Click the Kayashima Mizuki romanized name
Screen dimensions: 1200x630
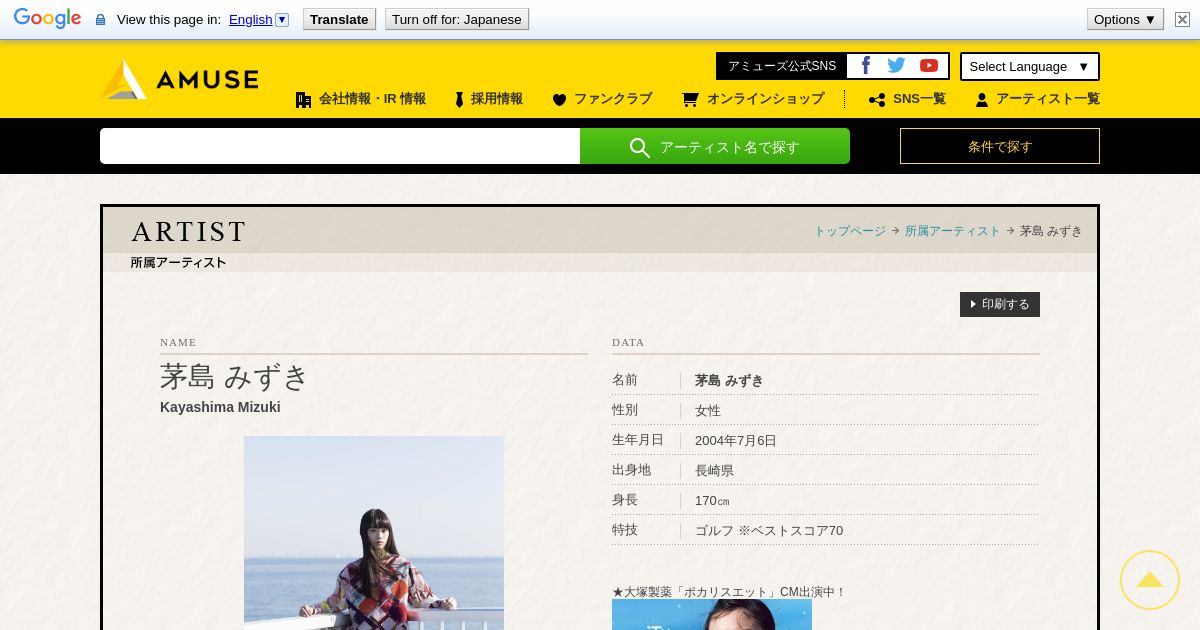point(220,407)
